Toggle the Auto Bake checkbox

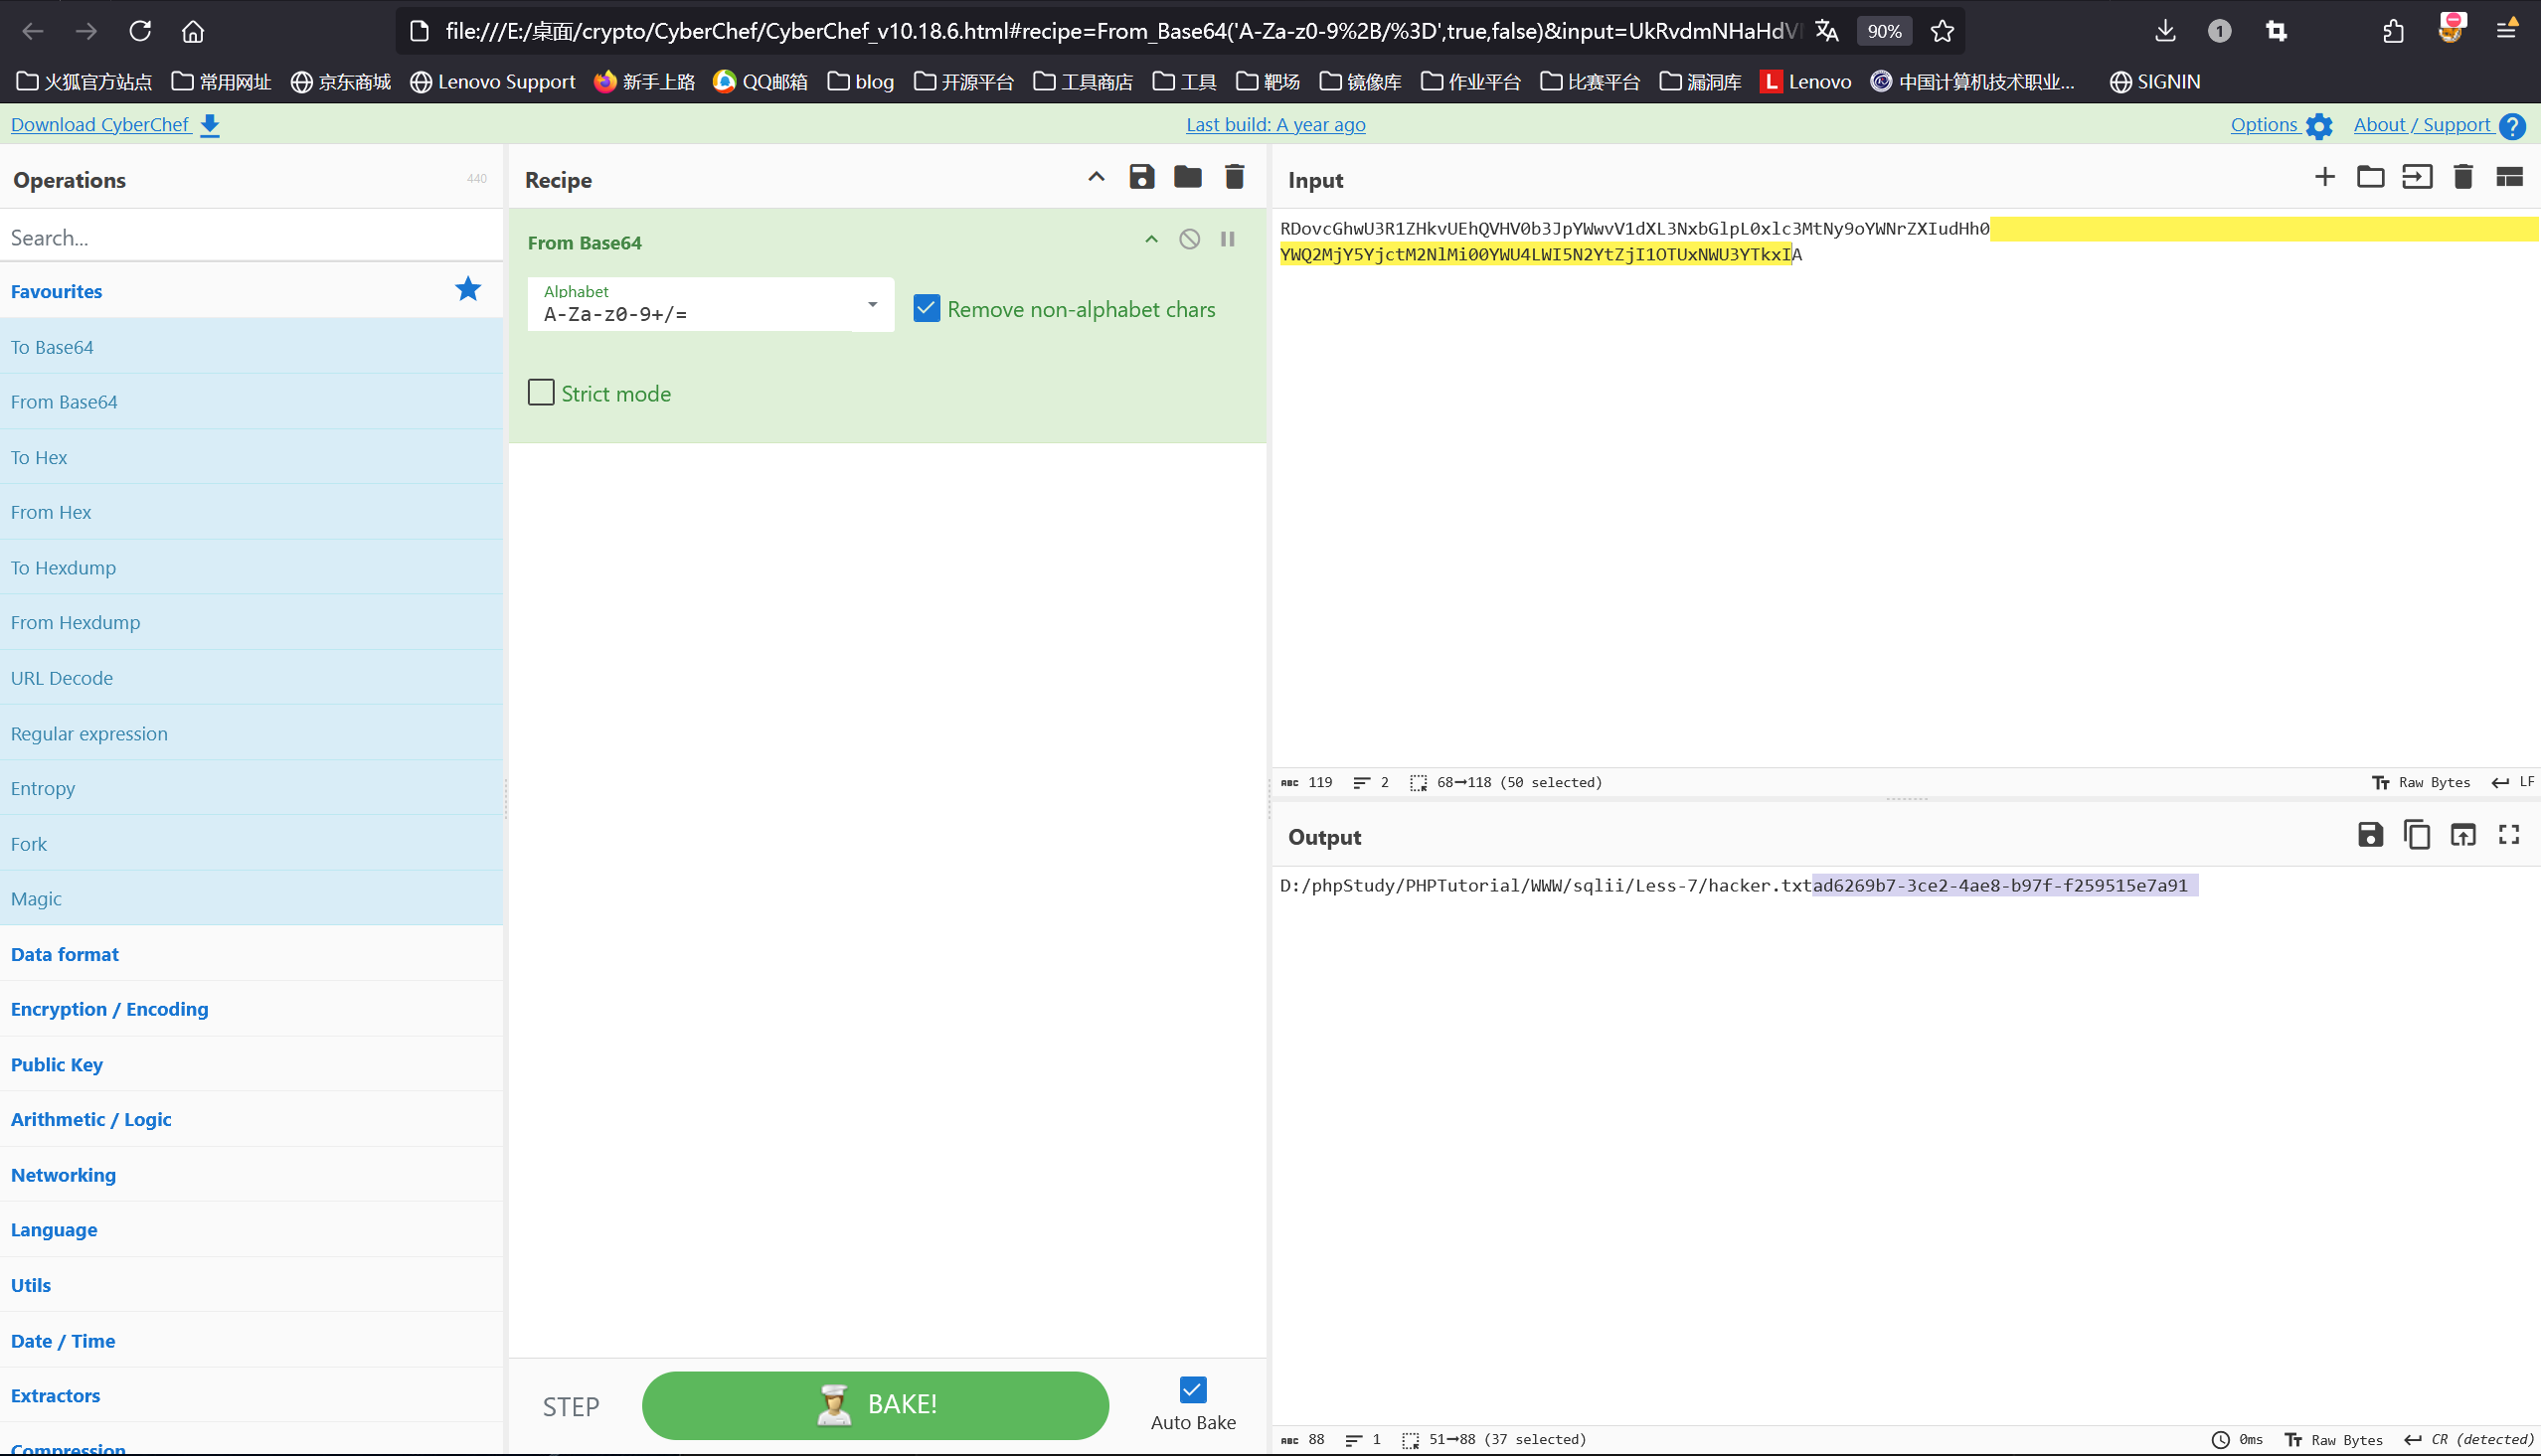(x=1192, y=1389)
